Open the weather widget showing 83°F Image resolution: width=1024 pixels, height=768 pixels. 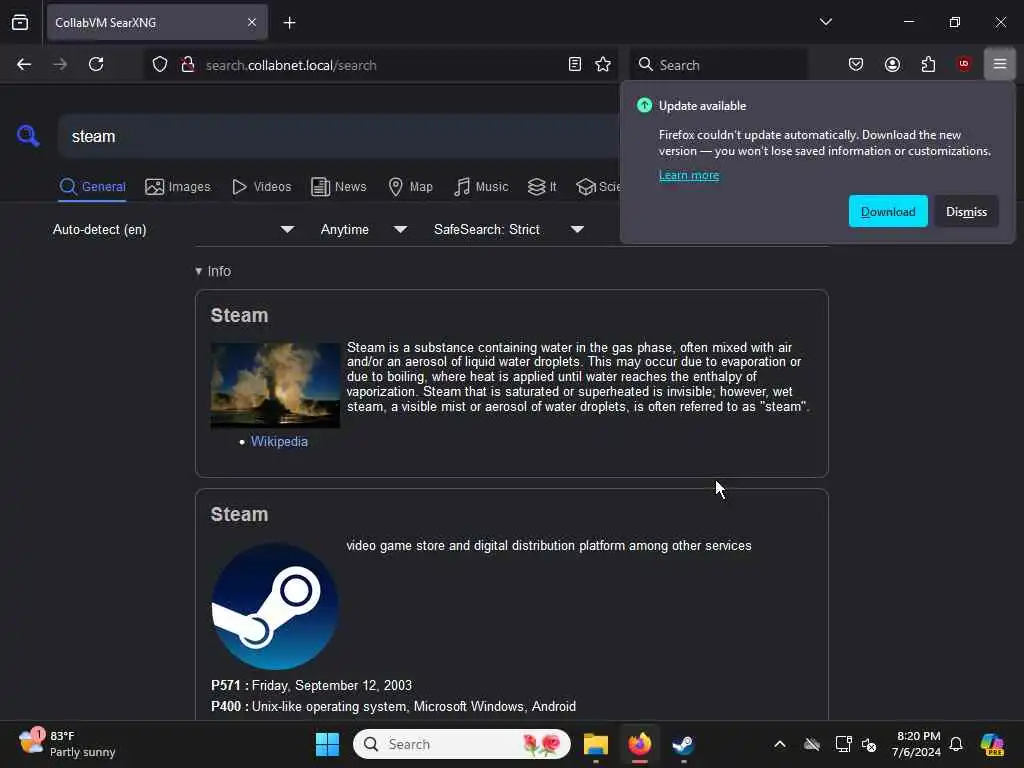[x=67, y=744]
